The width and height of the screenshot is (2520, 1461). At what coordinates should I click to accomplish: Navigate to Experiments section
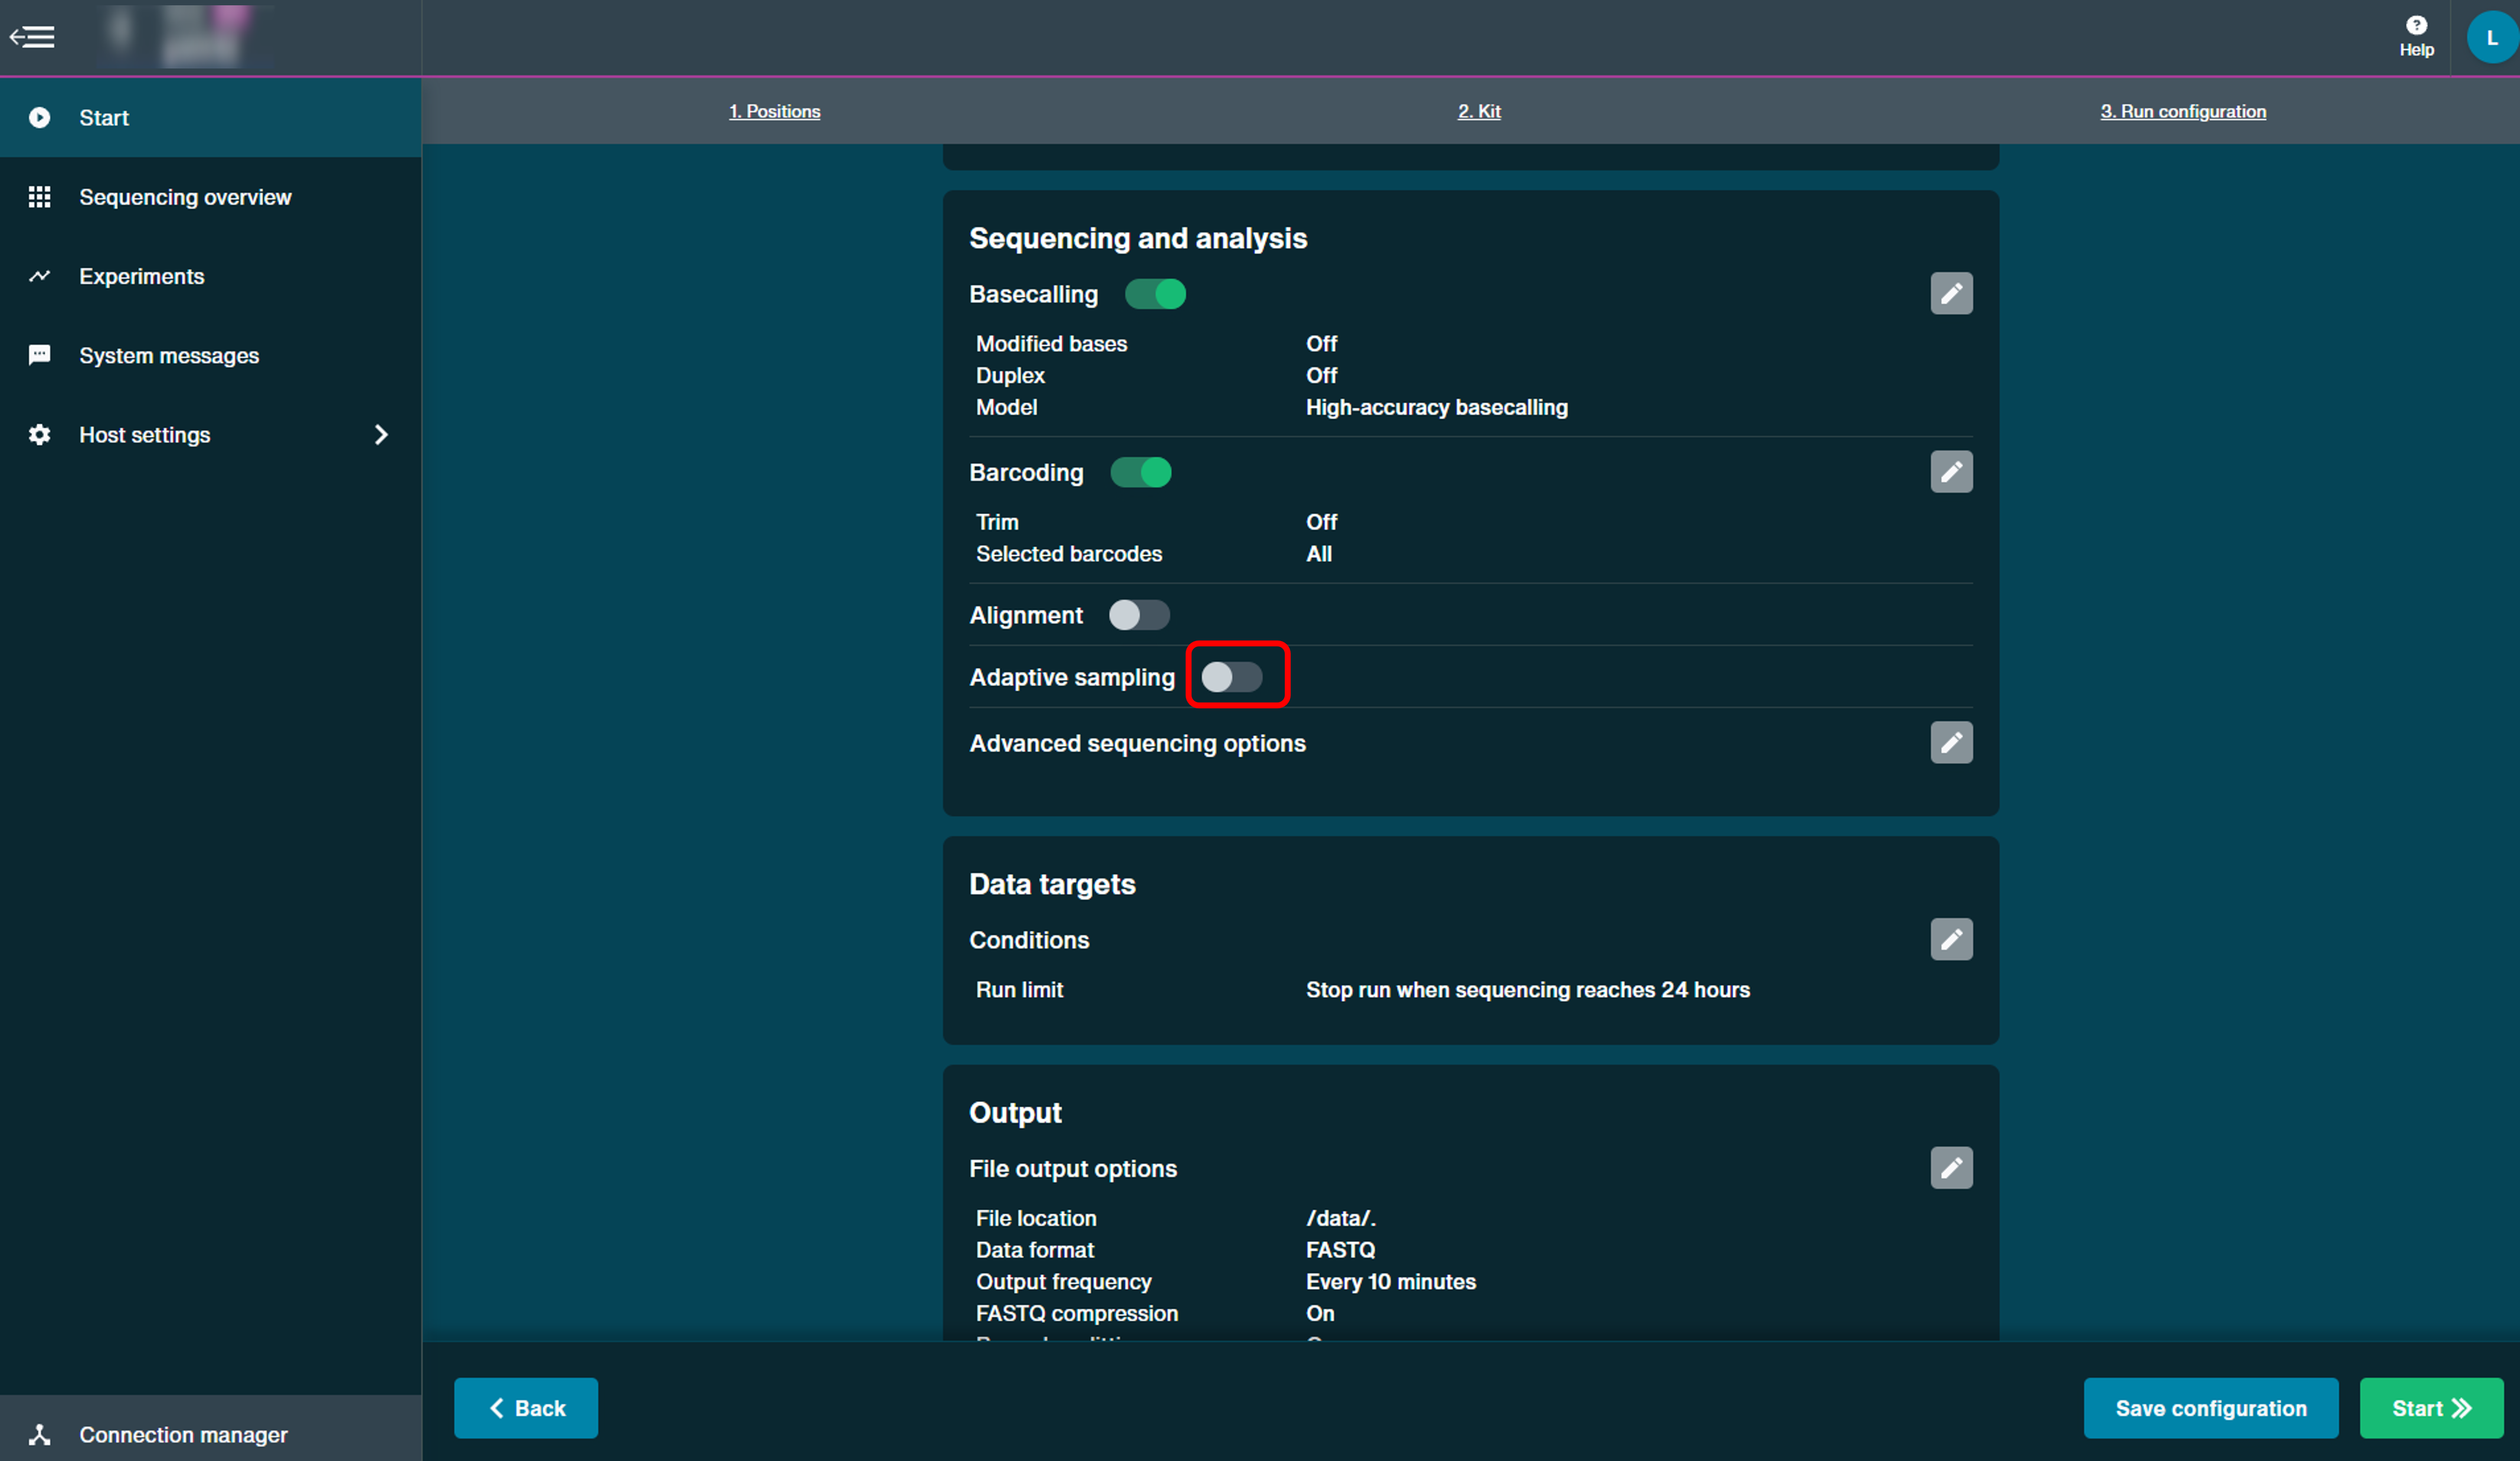point(141,275)
